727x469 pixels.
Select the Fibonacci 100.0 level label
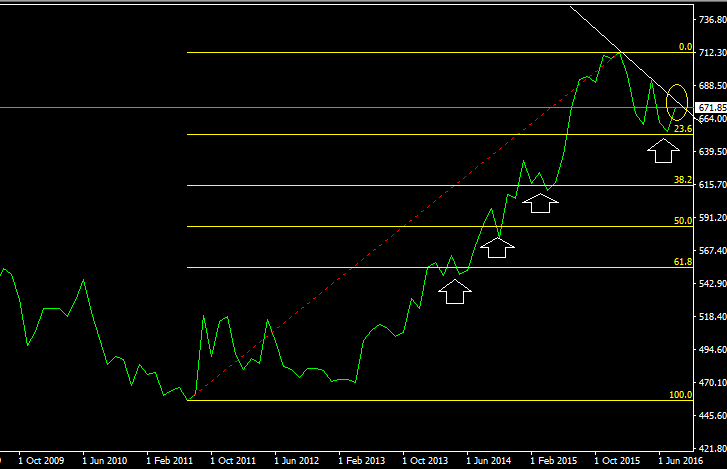coord(681,395)
